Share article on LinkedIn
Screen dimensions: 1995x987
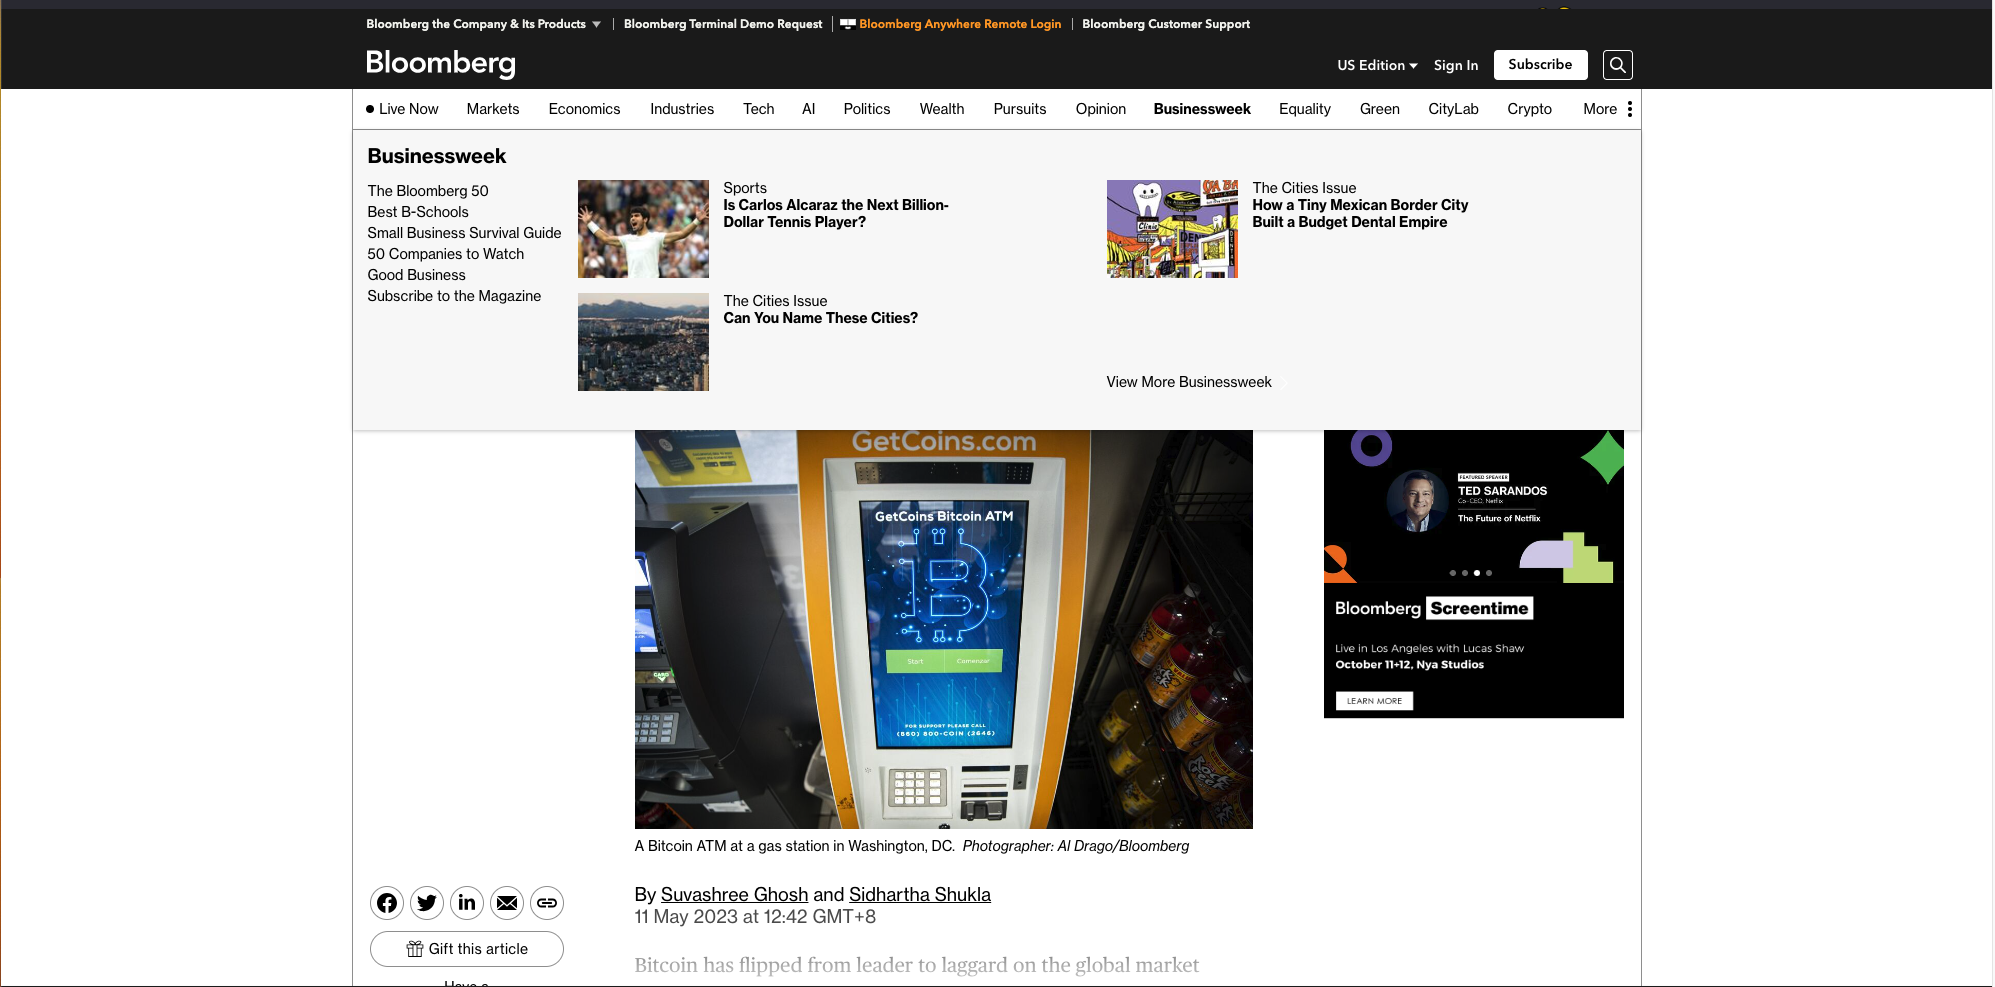tap(467, 903)
